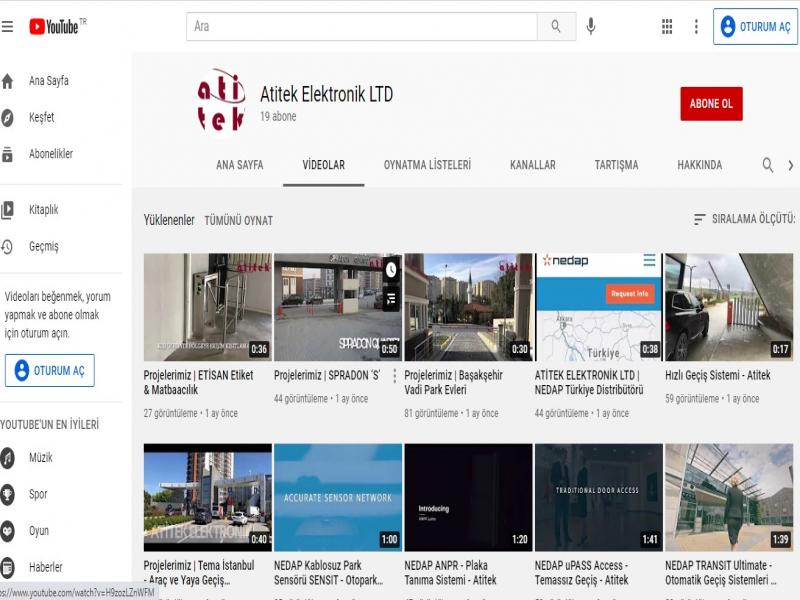The image size is (800, 600).
Task: Click the 19 abone subscriber count
Action: coord(278,116)
